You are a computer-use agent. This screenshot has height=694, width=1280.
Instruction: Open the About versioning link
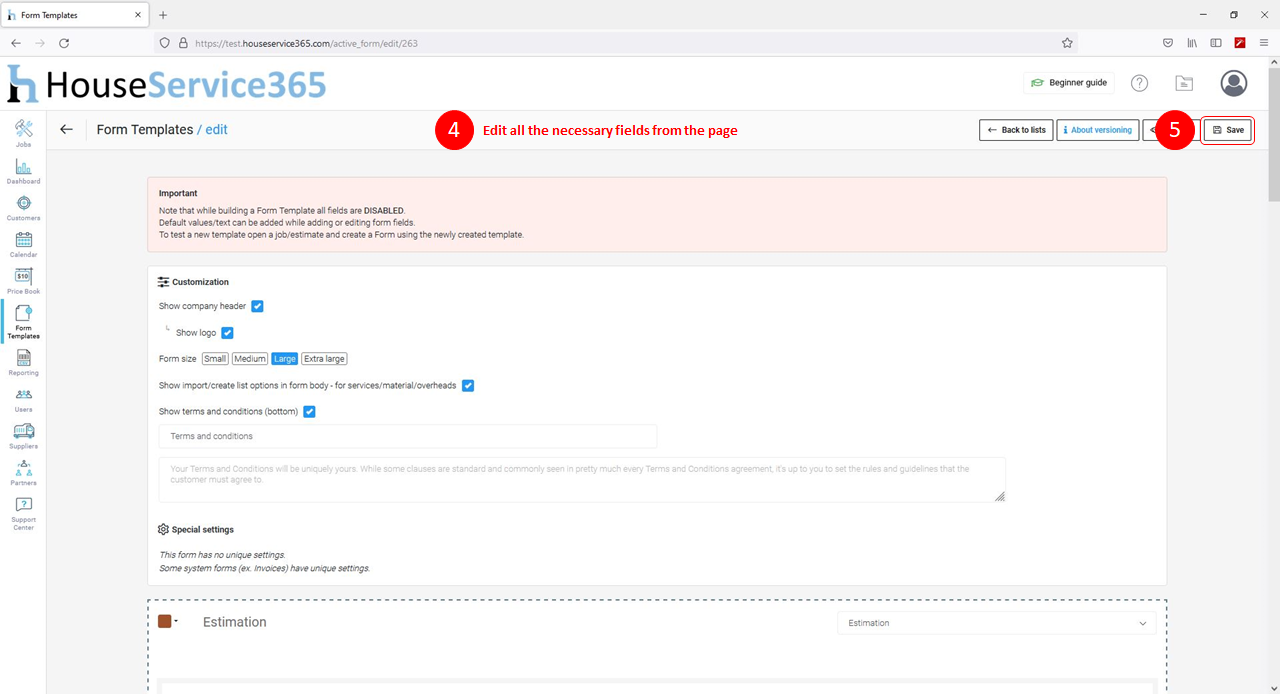click(x=1098, y=130)
